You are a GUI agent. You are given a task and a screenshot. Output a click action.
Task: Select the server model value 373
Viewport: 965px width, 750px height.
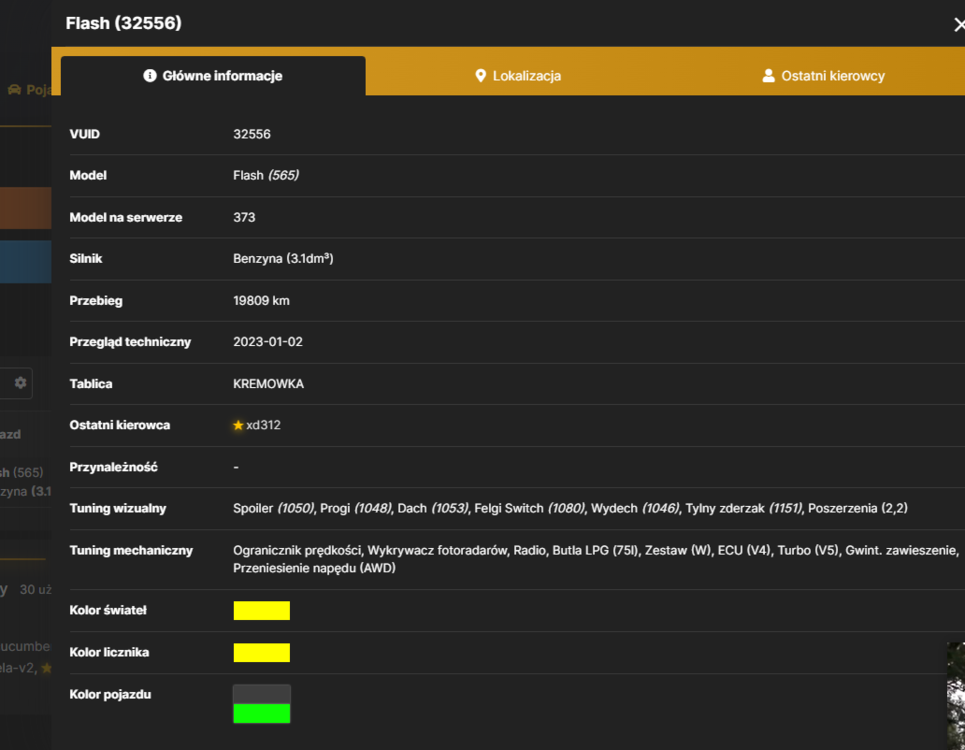coord(244,217)
